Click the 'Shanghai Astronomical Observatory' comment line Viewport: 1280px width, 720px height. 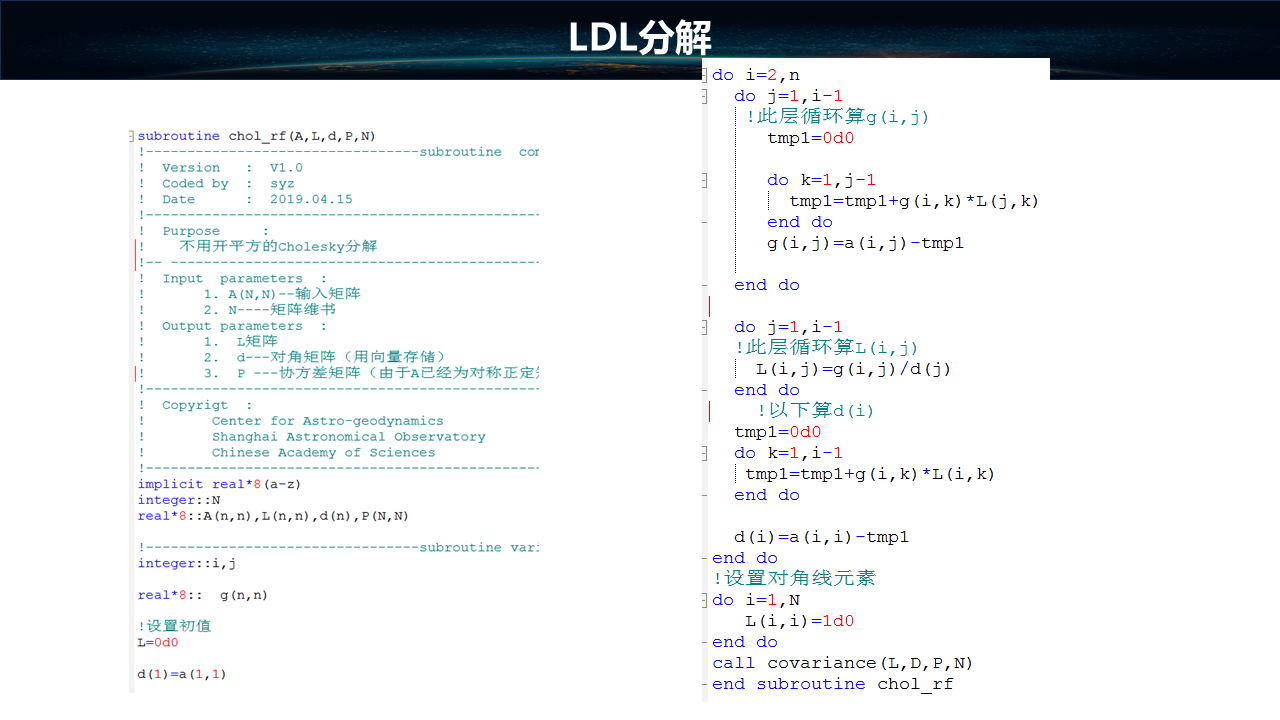[348, 437]
